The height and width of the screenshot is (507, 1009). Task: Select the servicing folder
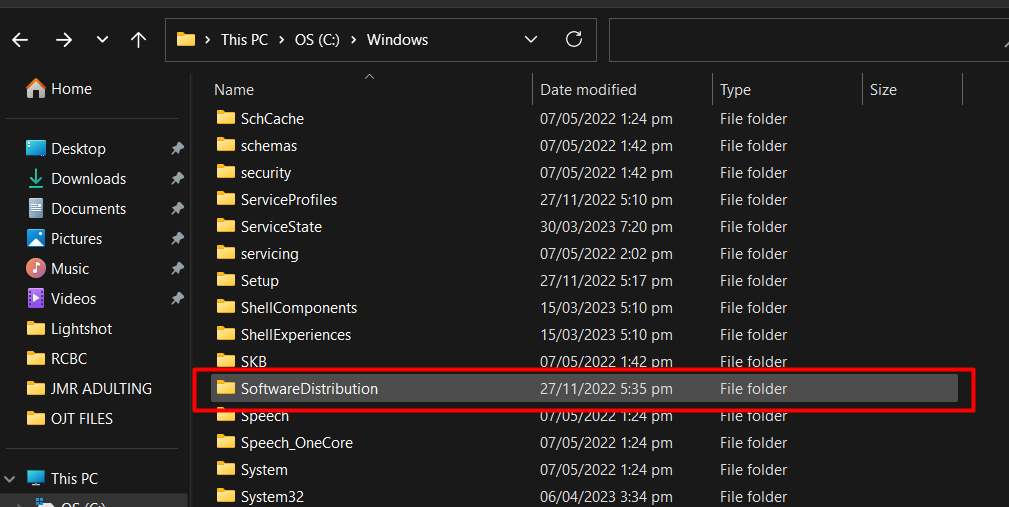coord(584,254)
